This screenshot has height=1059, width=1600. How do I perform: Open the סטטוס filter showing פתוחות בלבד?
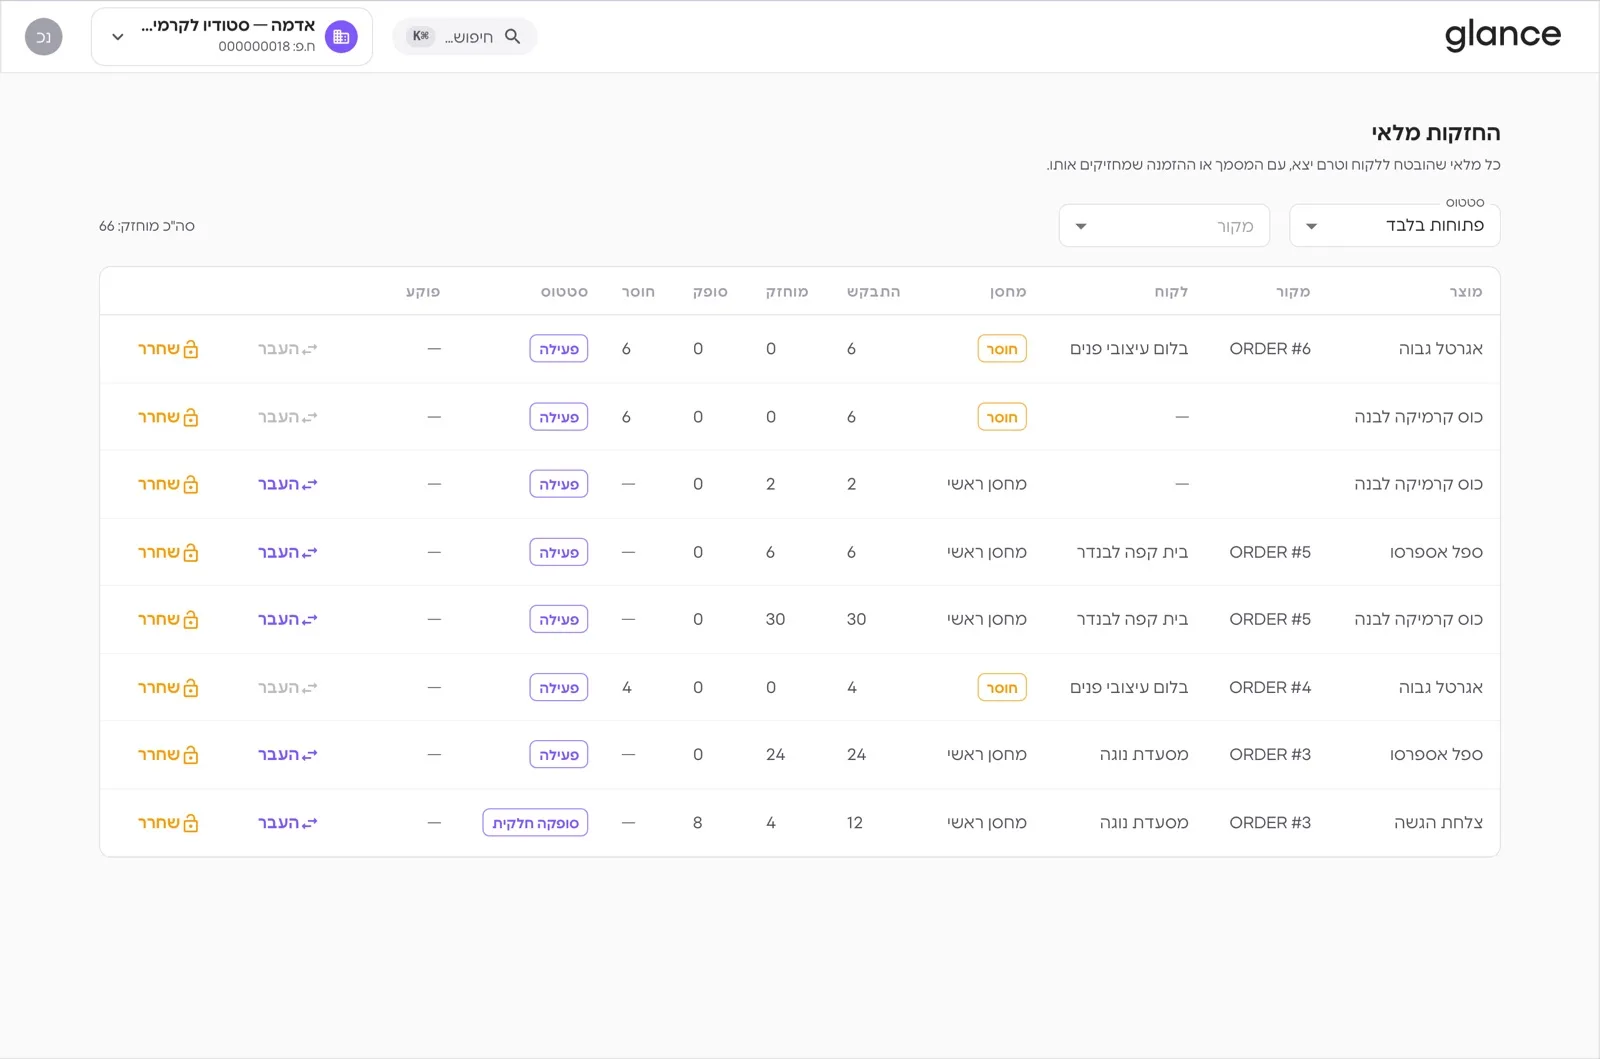(1395, 226)
